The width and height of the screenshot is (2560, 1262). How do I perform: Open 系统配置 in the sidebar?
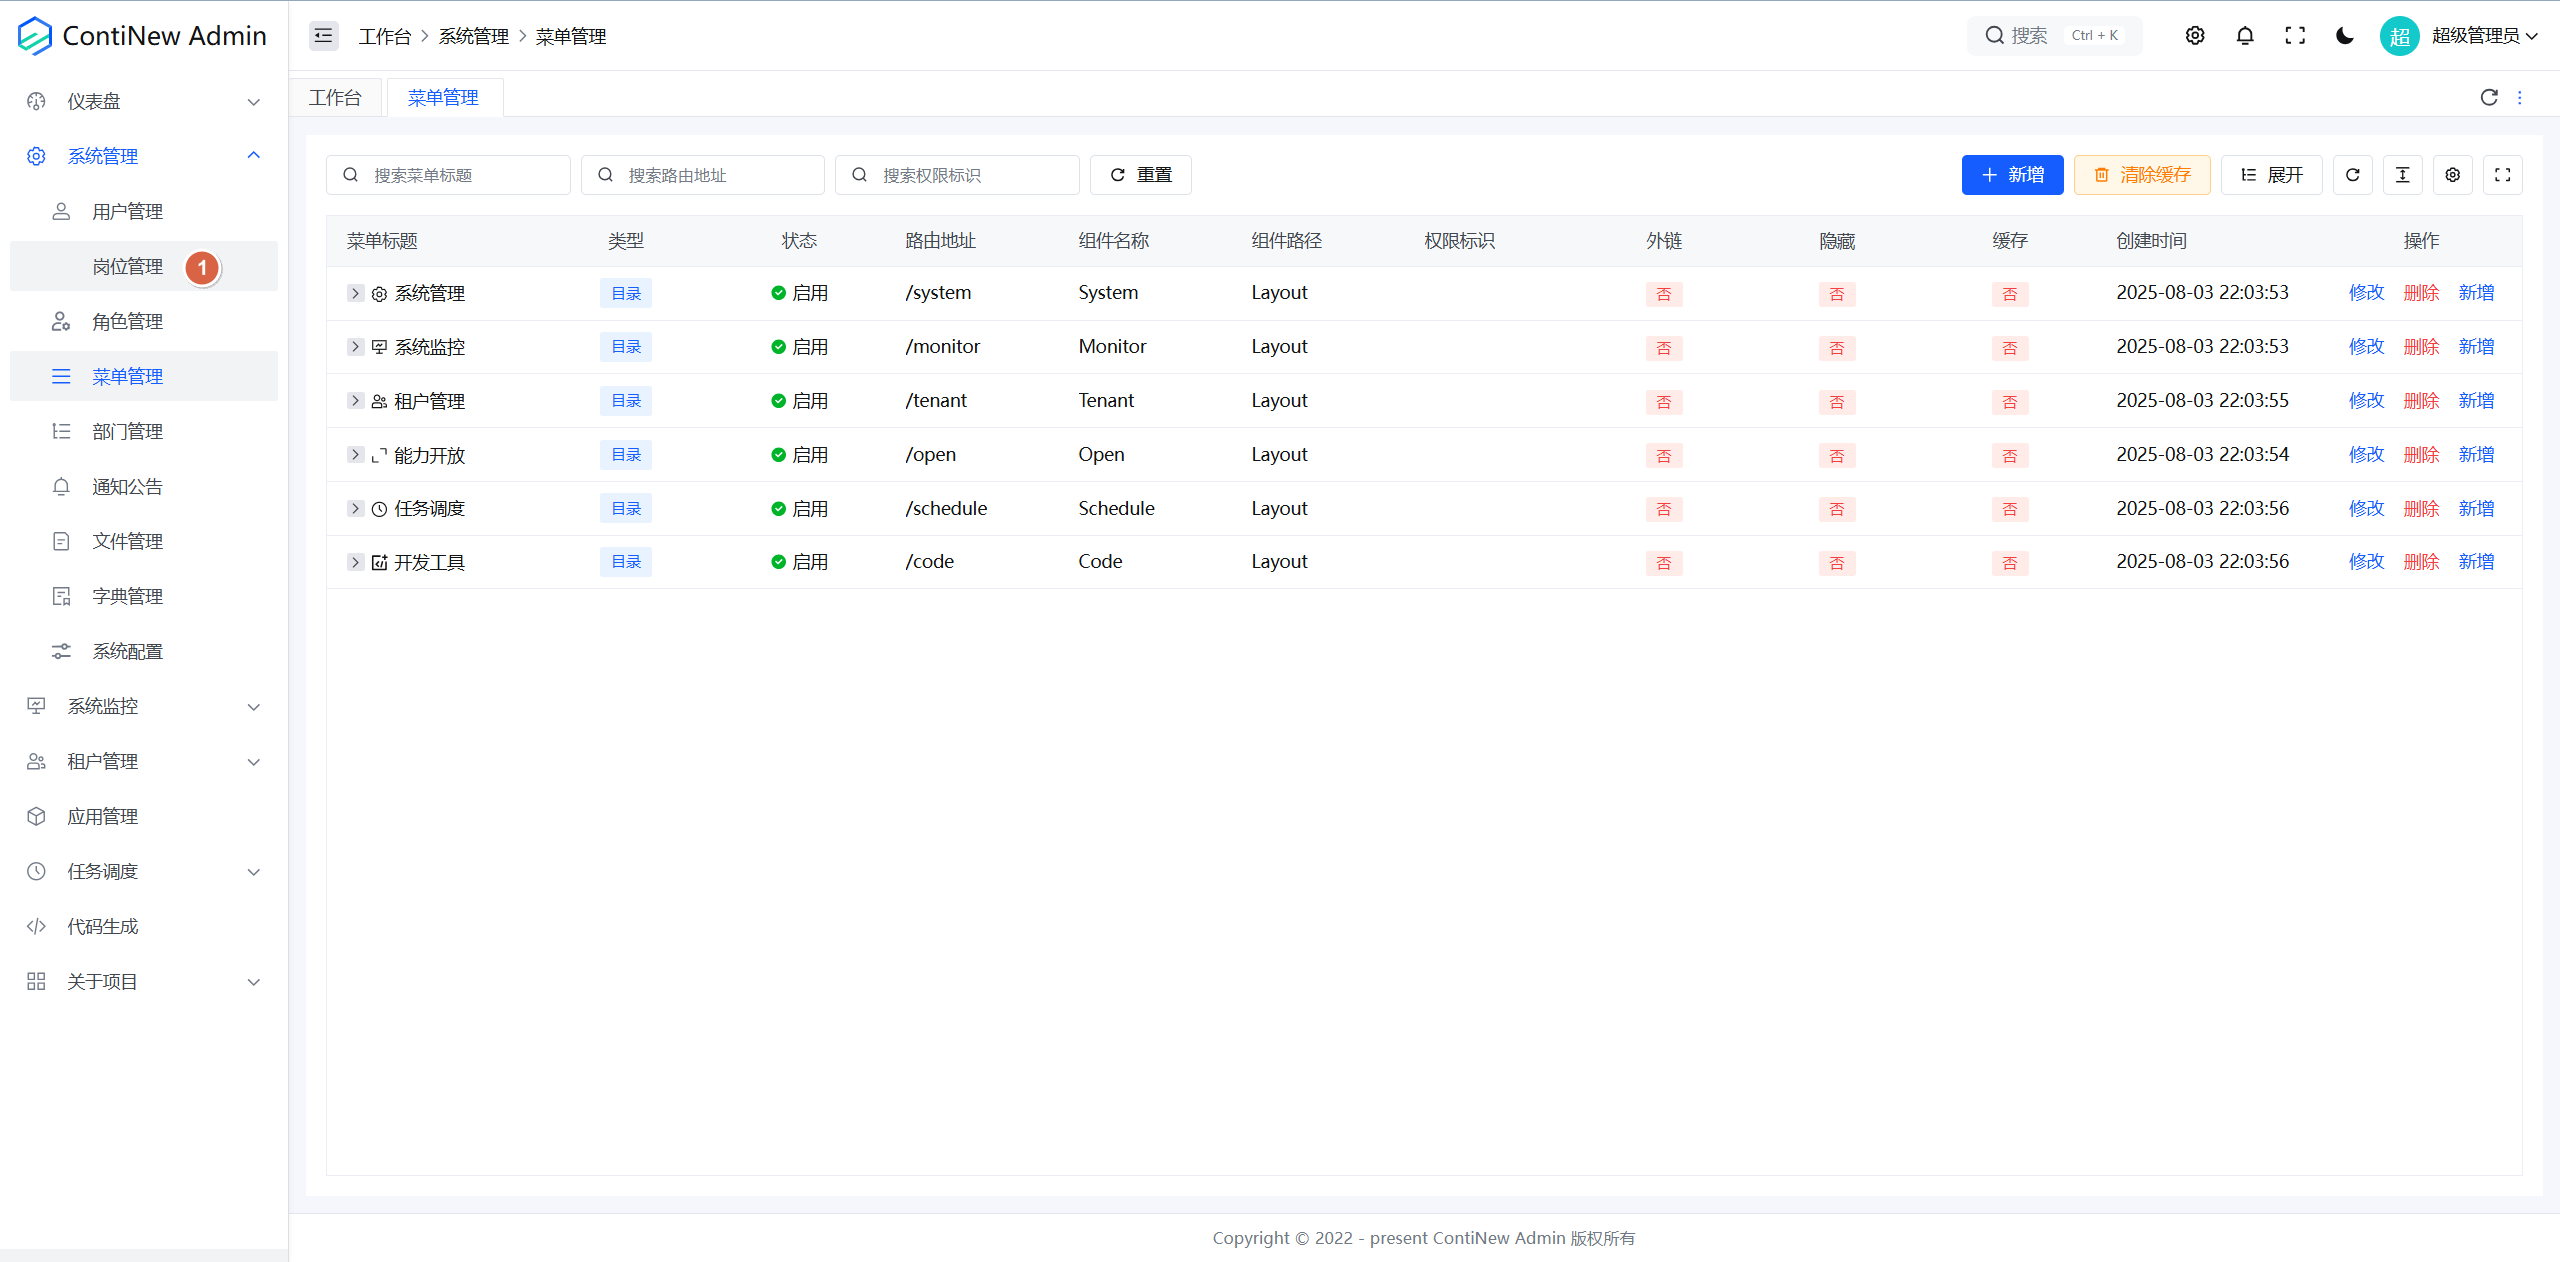pos(144,651)
